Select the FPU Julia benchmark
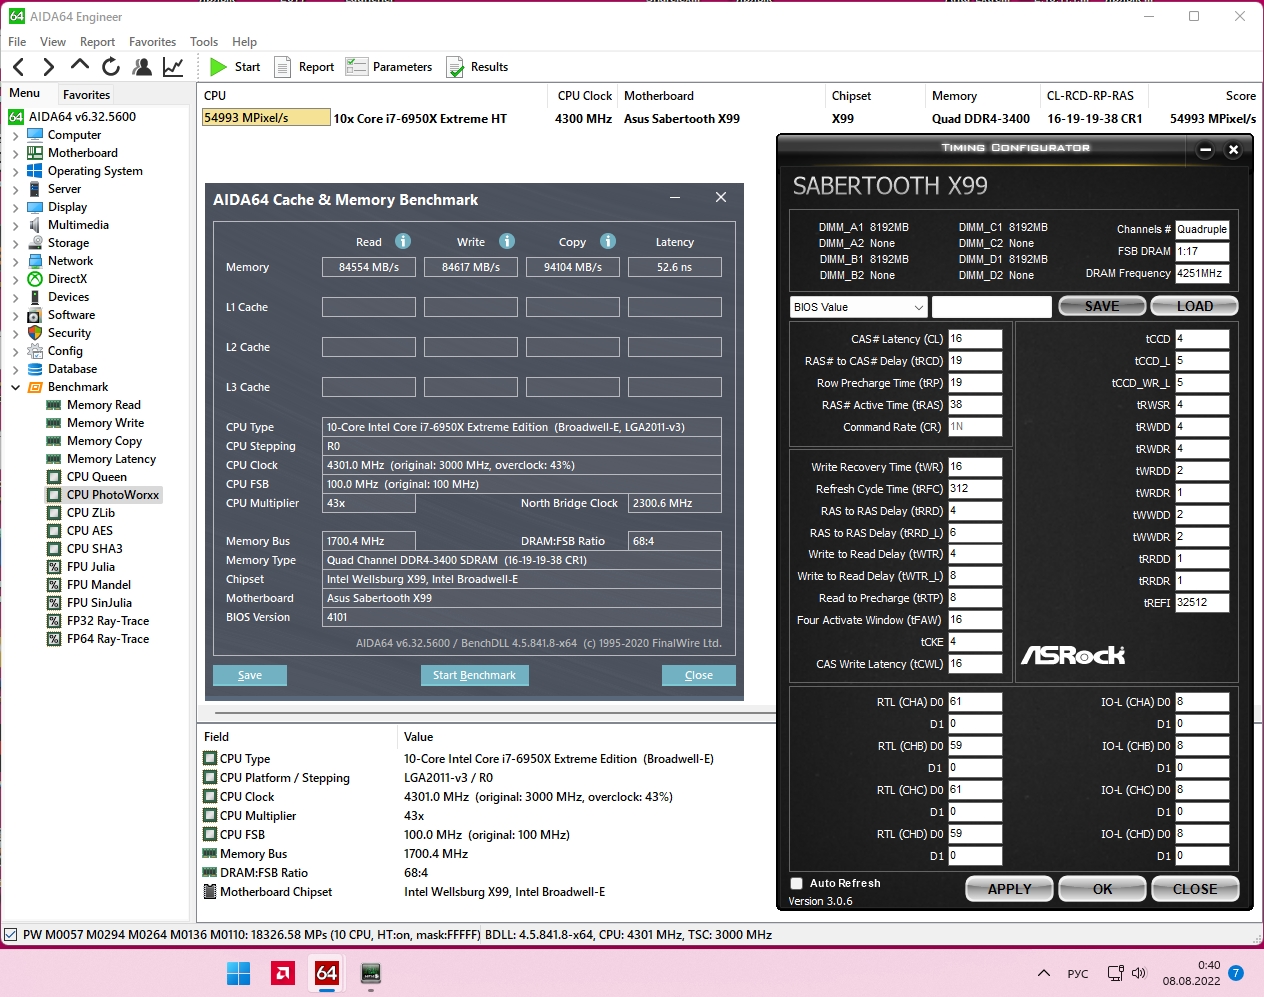The width and height of the screenshot is (1264, 997). click(90, 567)
